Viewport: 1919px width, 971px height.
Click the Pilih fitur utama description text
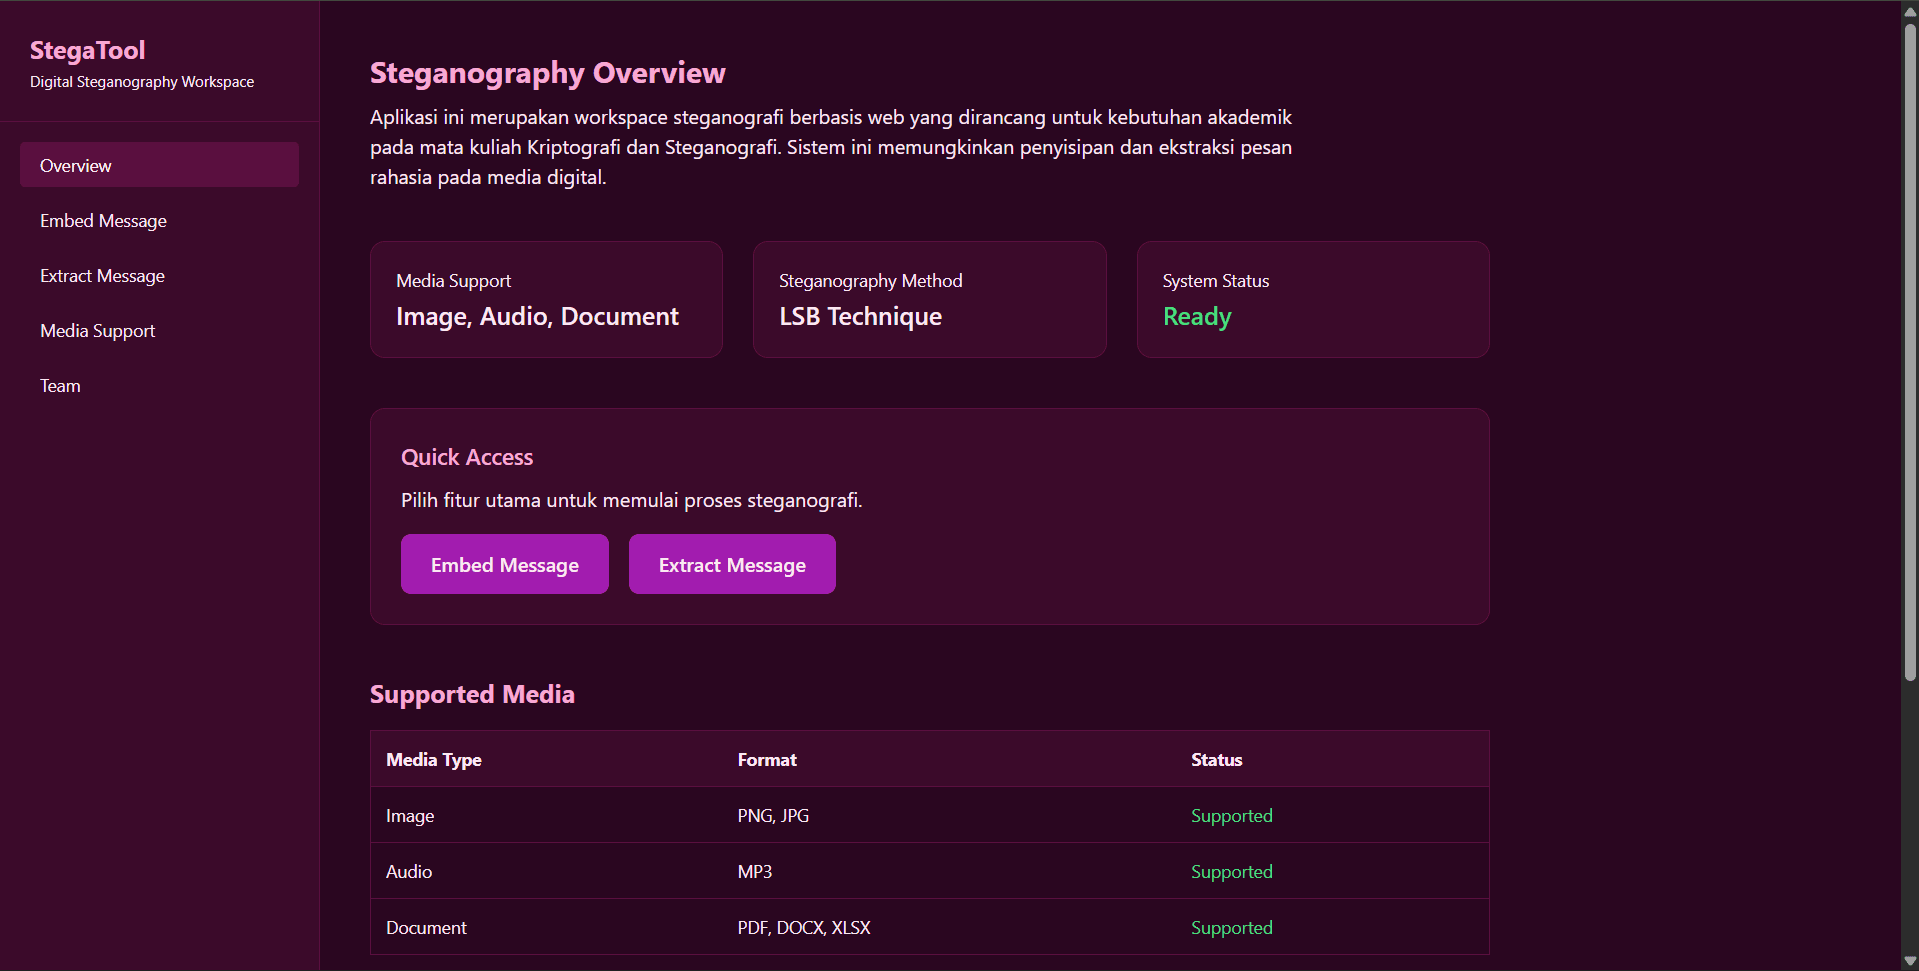(631, 500)
